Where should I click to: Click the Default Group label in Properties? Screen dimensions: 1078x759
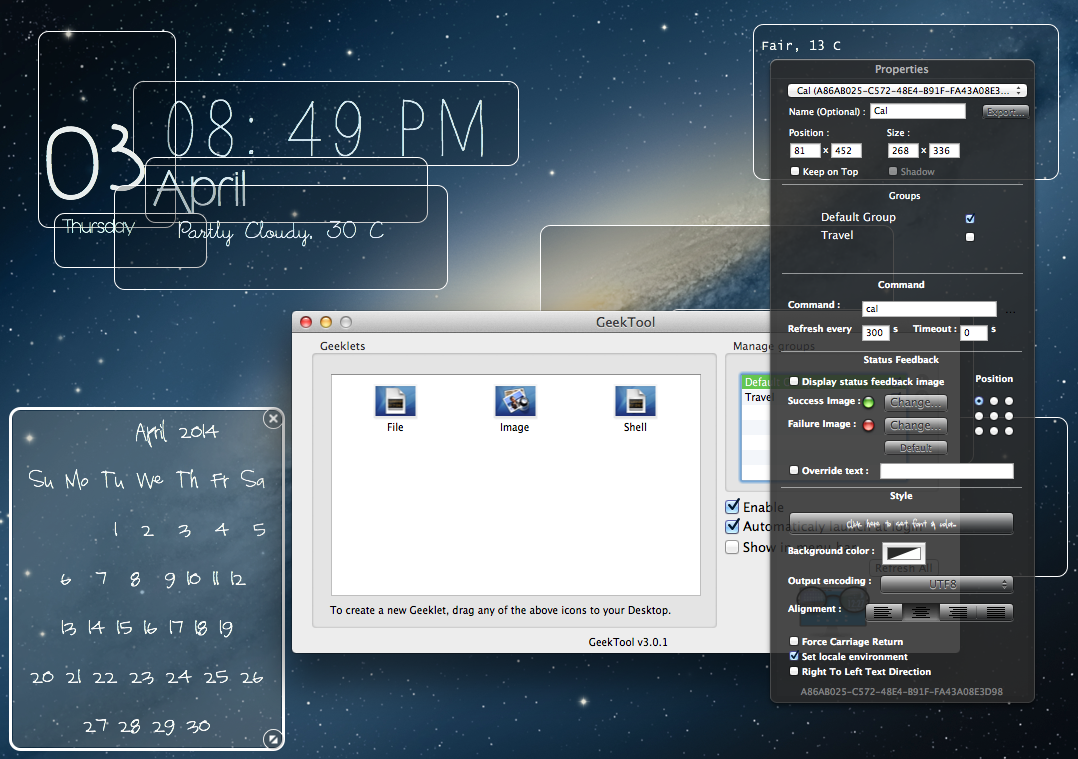coord(858,217)
